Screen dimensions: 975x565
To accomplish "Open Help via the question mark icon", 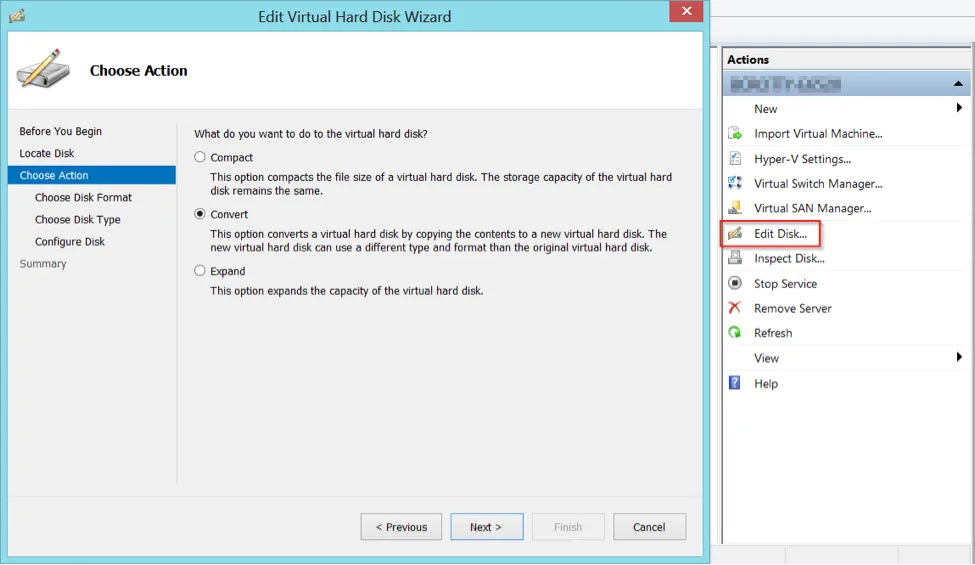I will pyautogui.click(x=735, y=383).
